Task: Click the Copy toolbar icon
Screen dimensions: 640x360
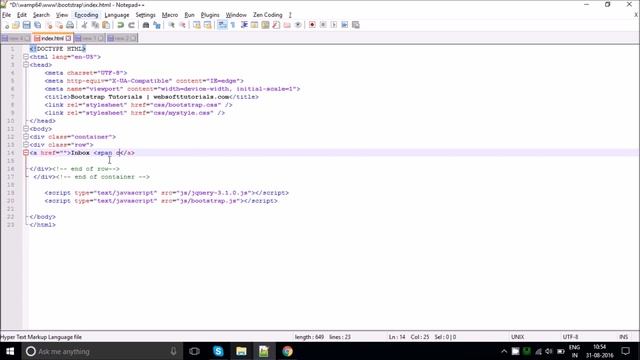Action: (95, 25)
